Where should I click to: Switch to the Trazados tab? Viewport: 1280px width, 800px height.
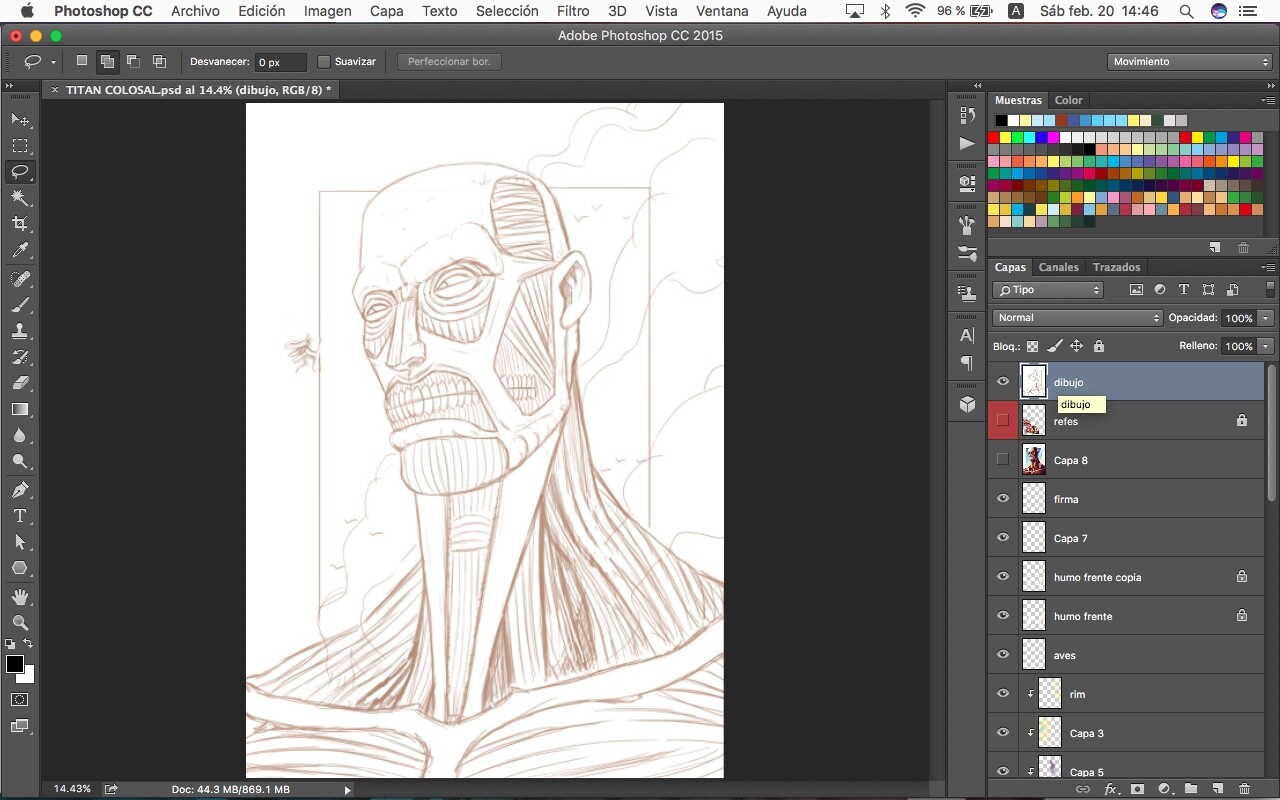(x=1116, y=267)
